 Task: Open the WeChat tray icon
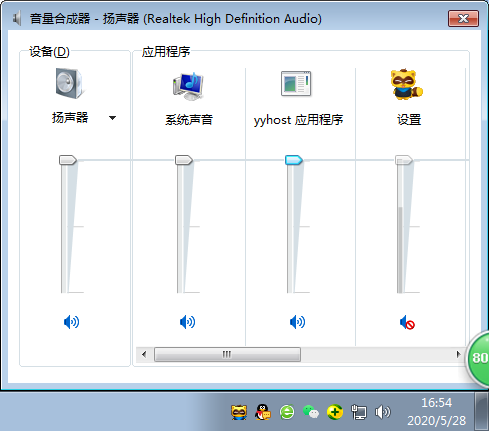[311, 412]
